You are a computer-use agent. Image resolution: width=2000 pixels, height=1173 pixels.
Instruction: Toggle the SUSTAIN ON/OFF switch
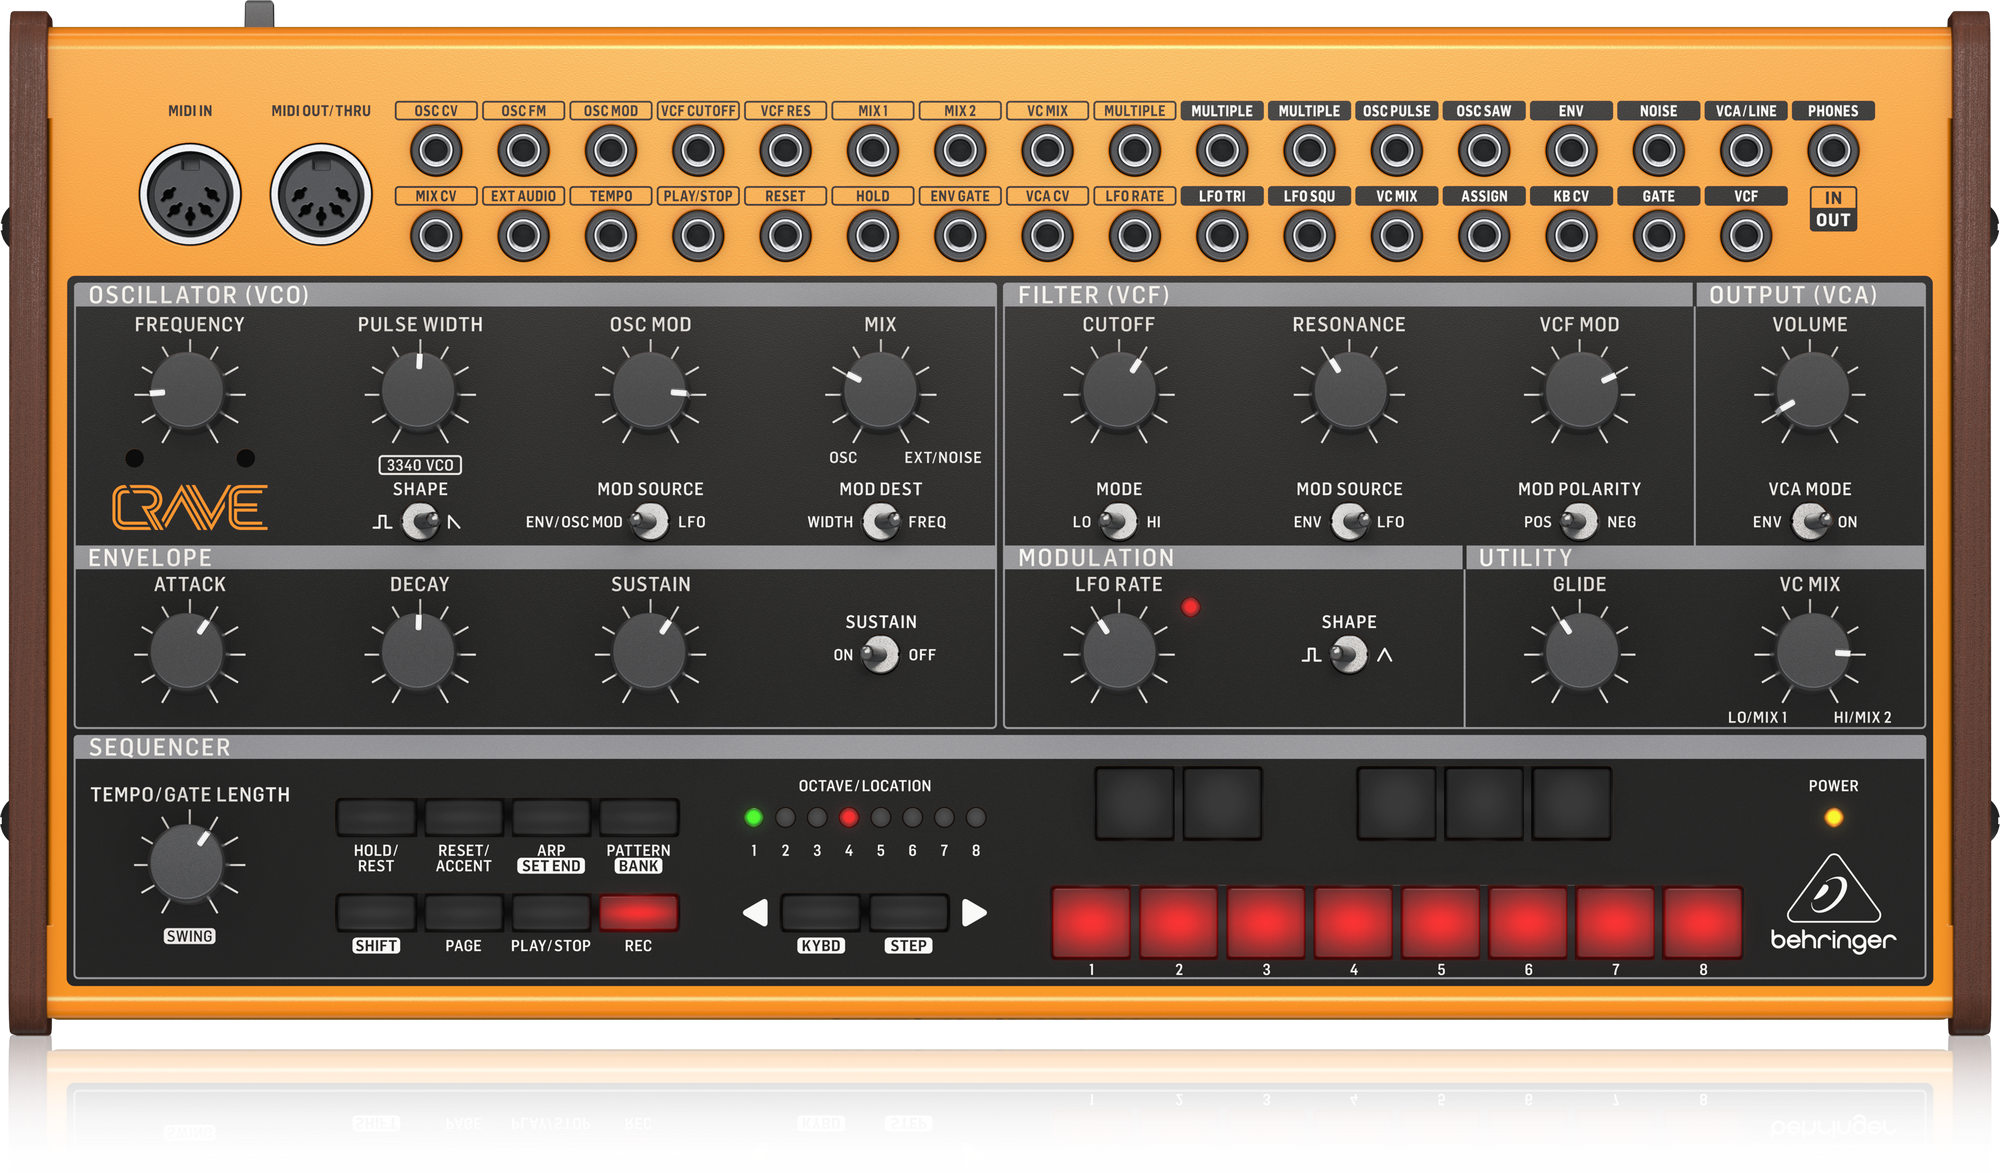(880, 655)
